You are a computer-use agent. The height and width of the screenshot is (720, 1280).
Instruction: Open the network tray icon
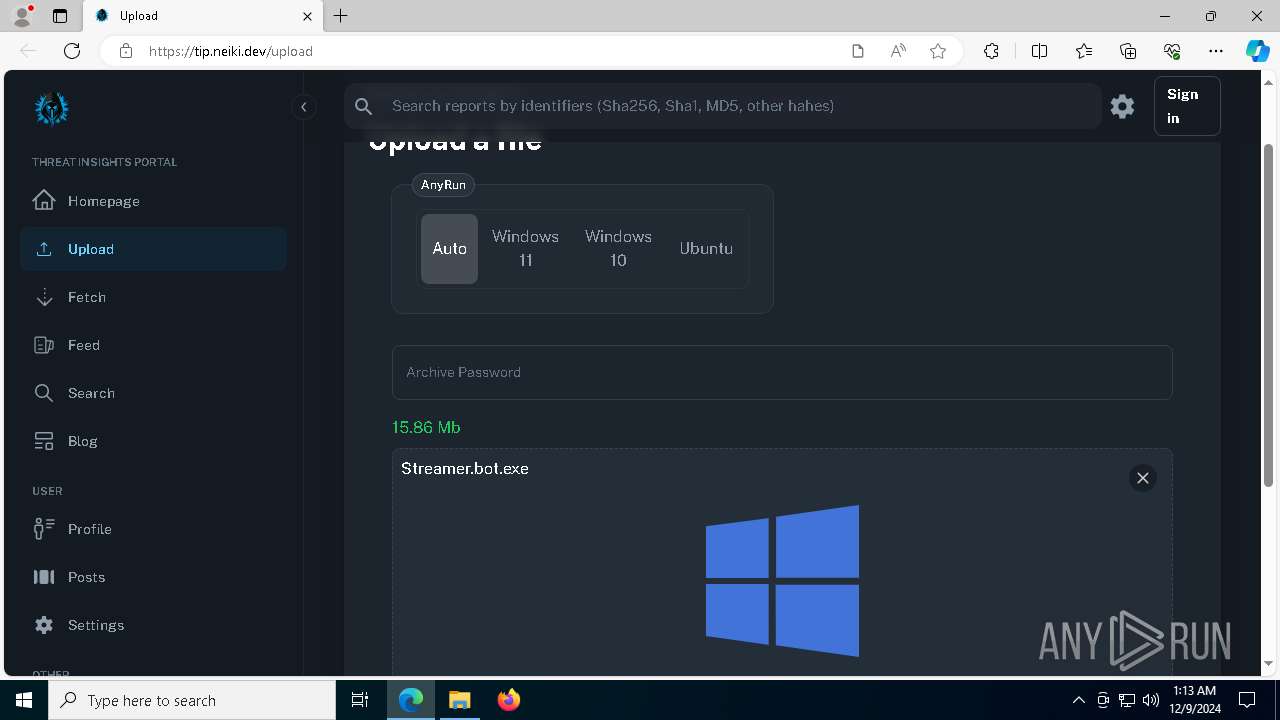pyautogui.click(x=1127, y=700)
